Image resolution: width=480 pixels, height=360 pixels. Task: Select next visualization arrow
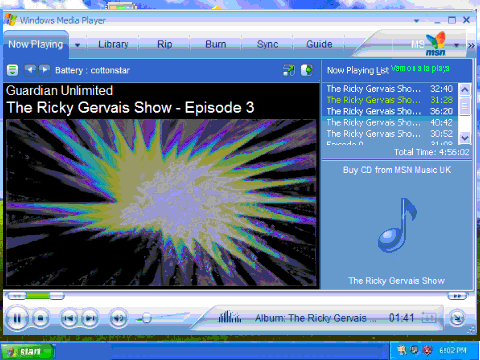tap(45, 70)
